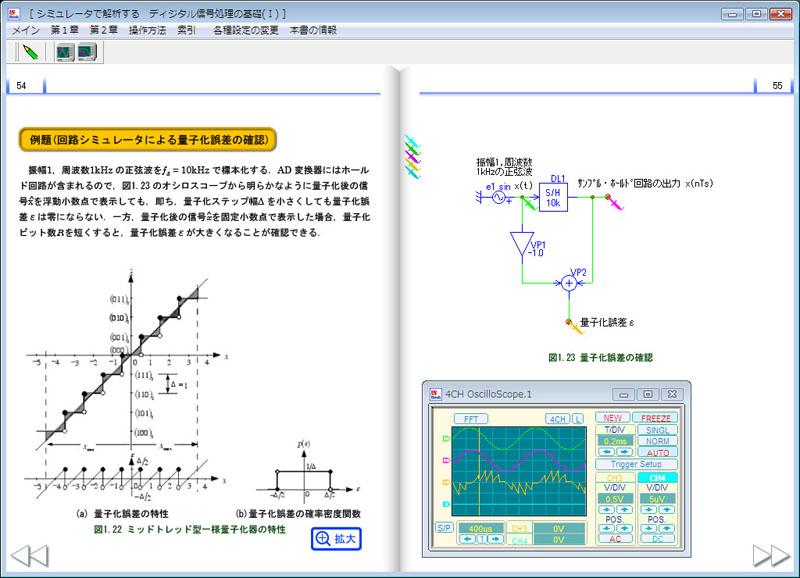Click the yellow CH3 level marker
This screenshot has width=800, height=578.
coord(446,482)
